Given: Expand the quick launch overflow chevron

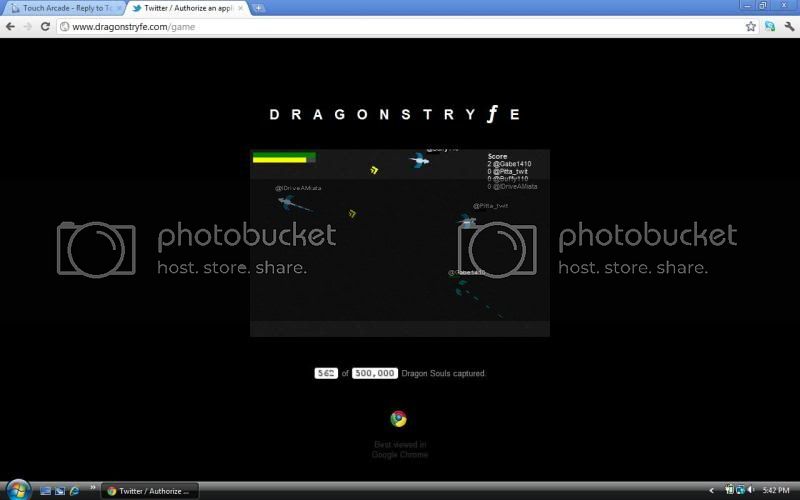Looking at the screenshot, I should [x=93, y=488].
